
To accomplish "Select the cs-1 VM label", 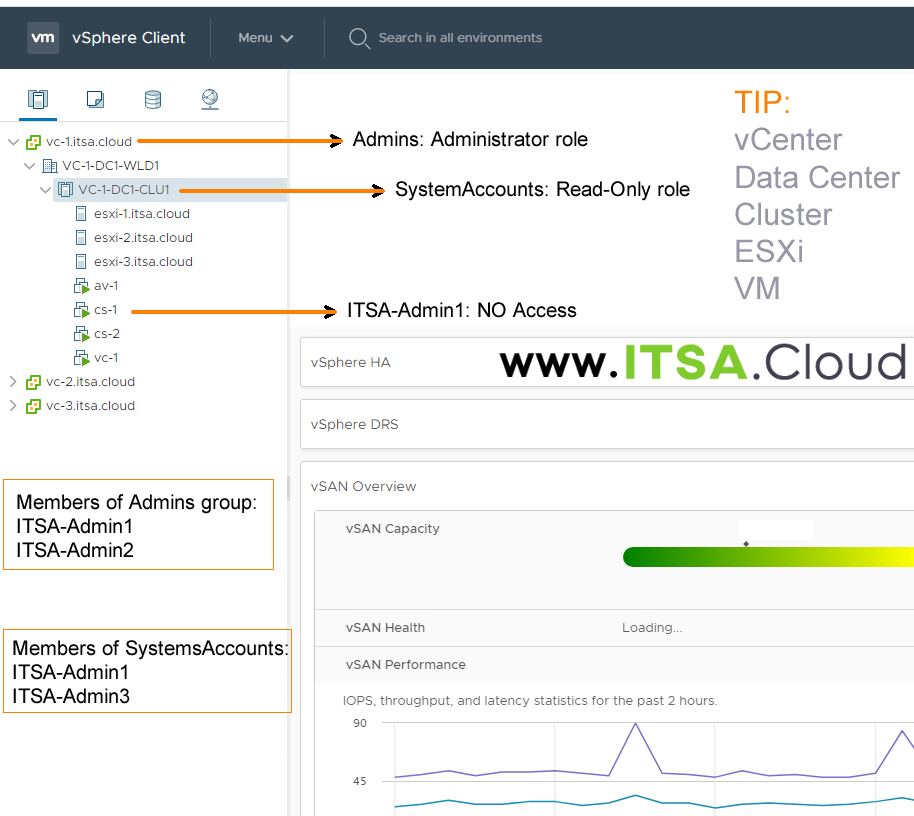I will point(106,309).
